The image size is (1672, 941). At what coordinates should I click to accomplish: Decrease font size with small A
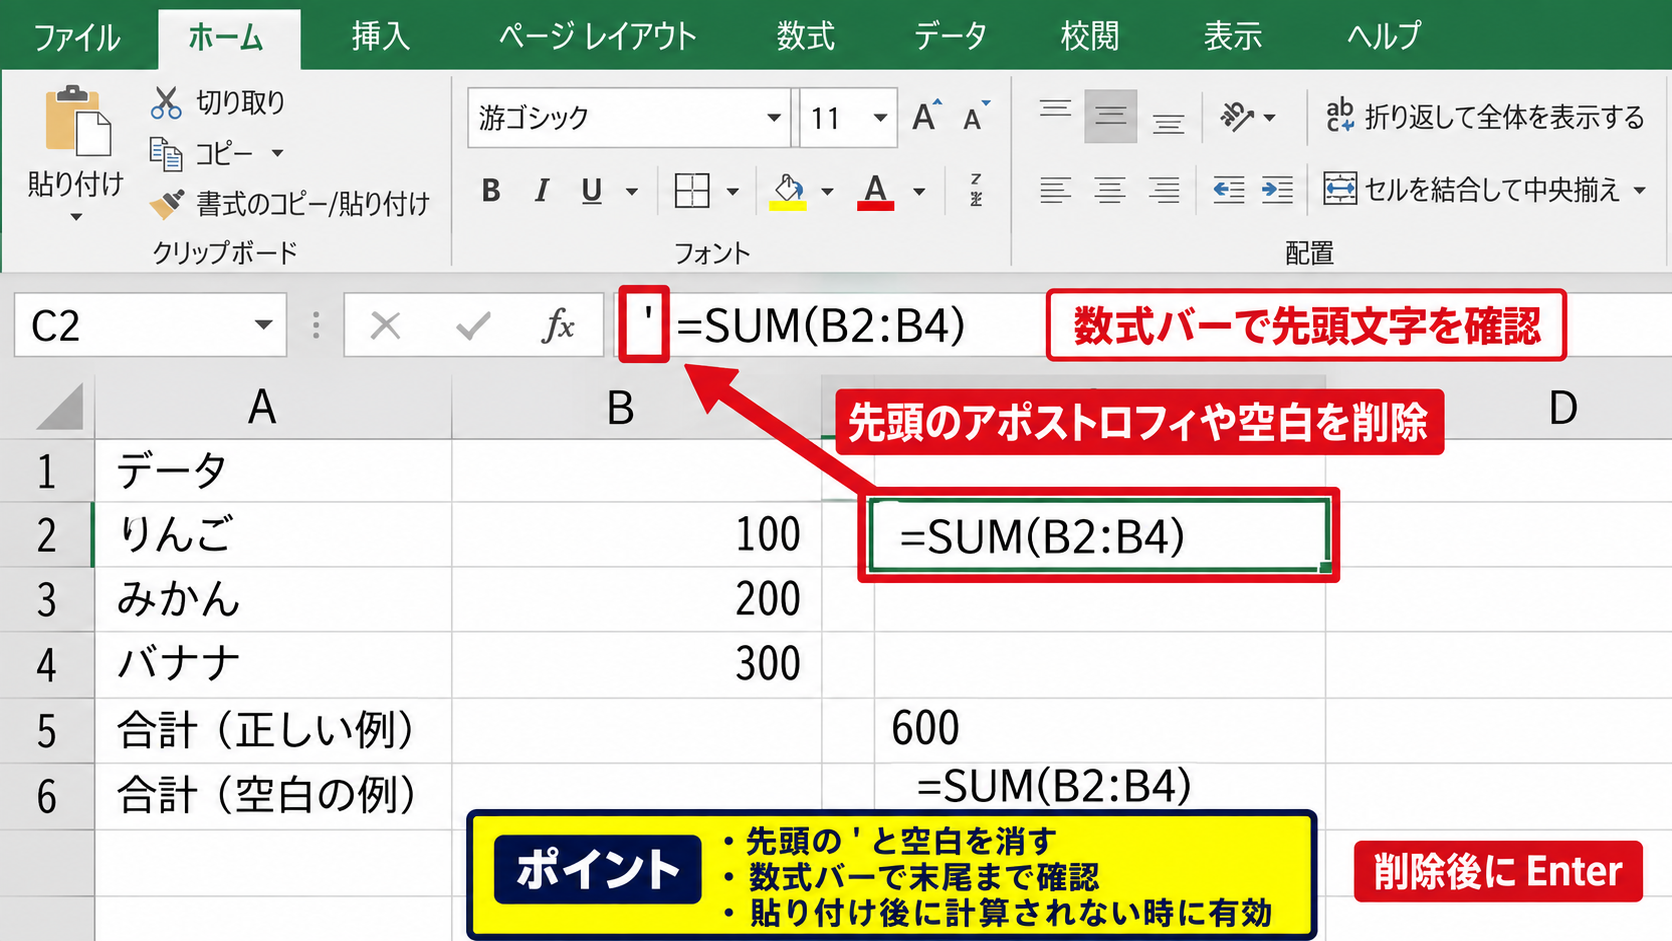click(x=975, y=118)
